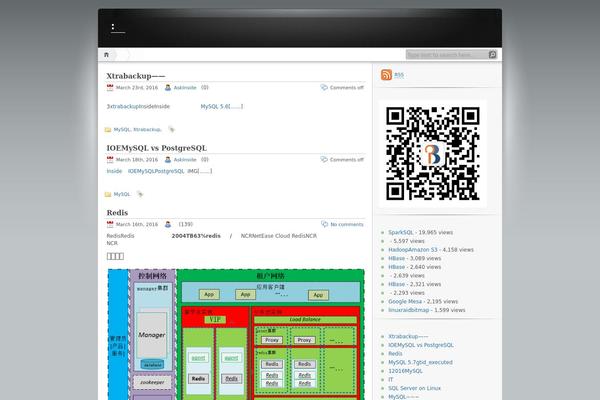Open IOEMySQL vs PostgreSQL in recent posts sidebar
The width and height of the screenshot is (600, 400).
421,345
